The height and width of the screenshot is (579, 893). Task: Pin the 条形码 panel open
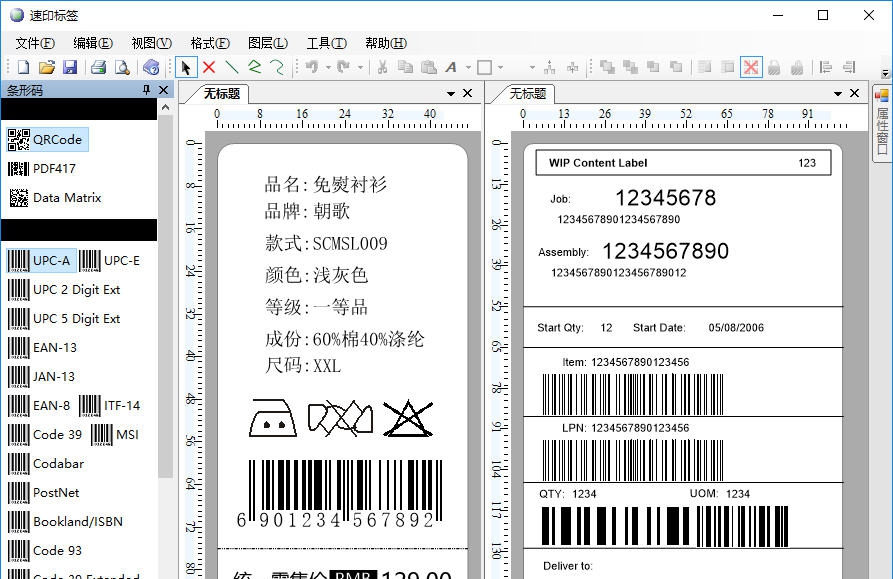point(144,89)
